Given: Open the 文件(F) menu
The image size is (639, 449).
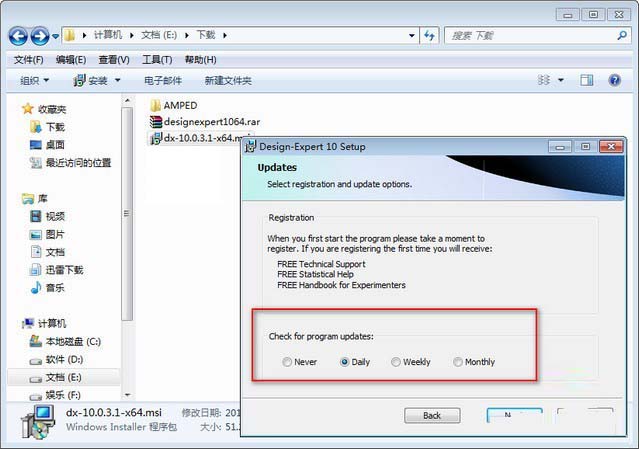Looking at the screenshot, I should (29, 60).
